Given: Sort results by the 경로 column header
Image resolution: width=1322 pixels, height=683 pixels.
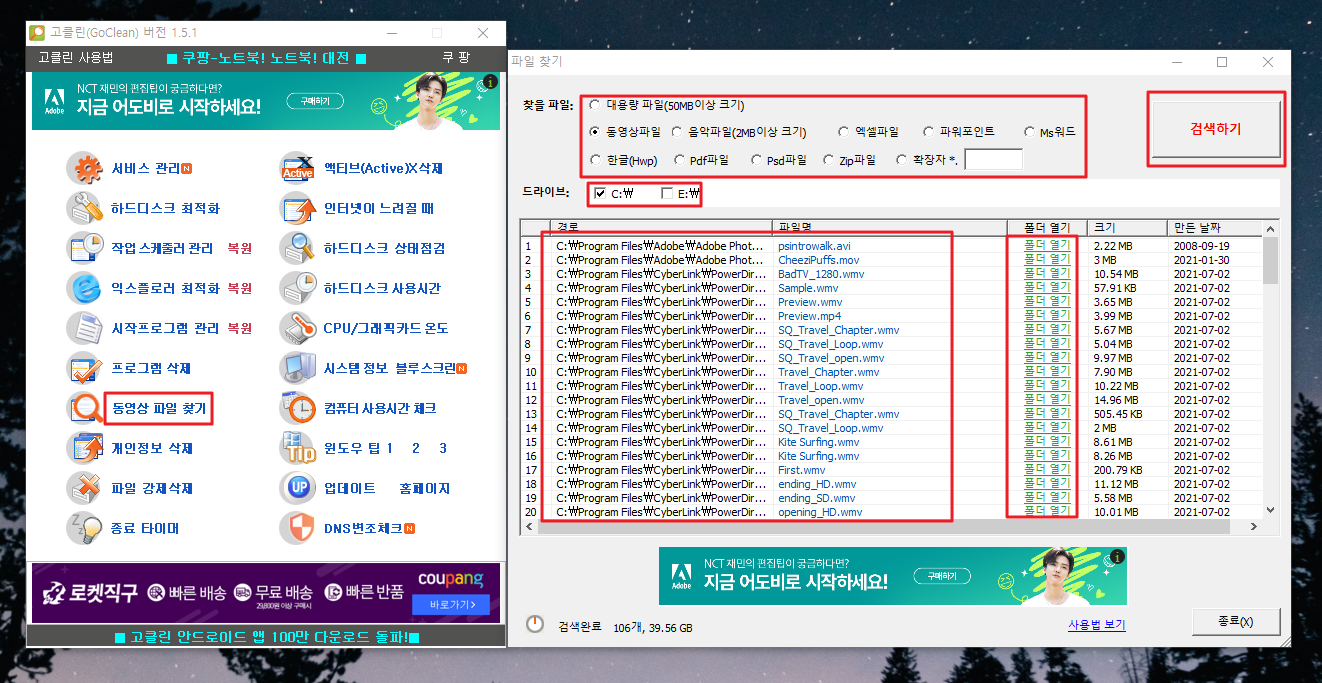Looking at the screenshot, I should (x=661, y=227).
